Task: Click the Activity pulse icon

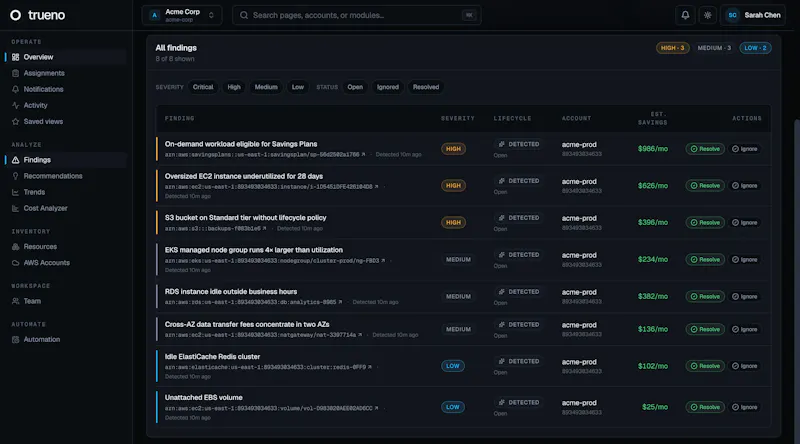Action: [15, 106]
